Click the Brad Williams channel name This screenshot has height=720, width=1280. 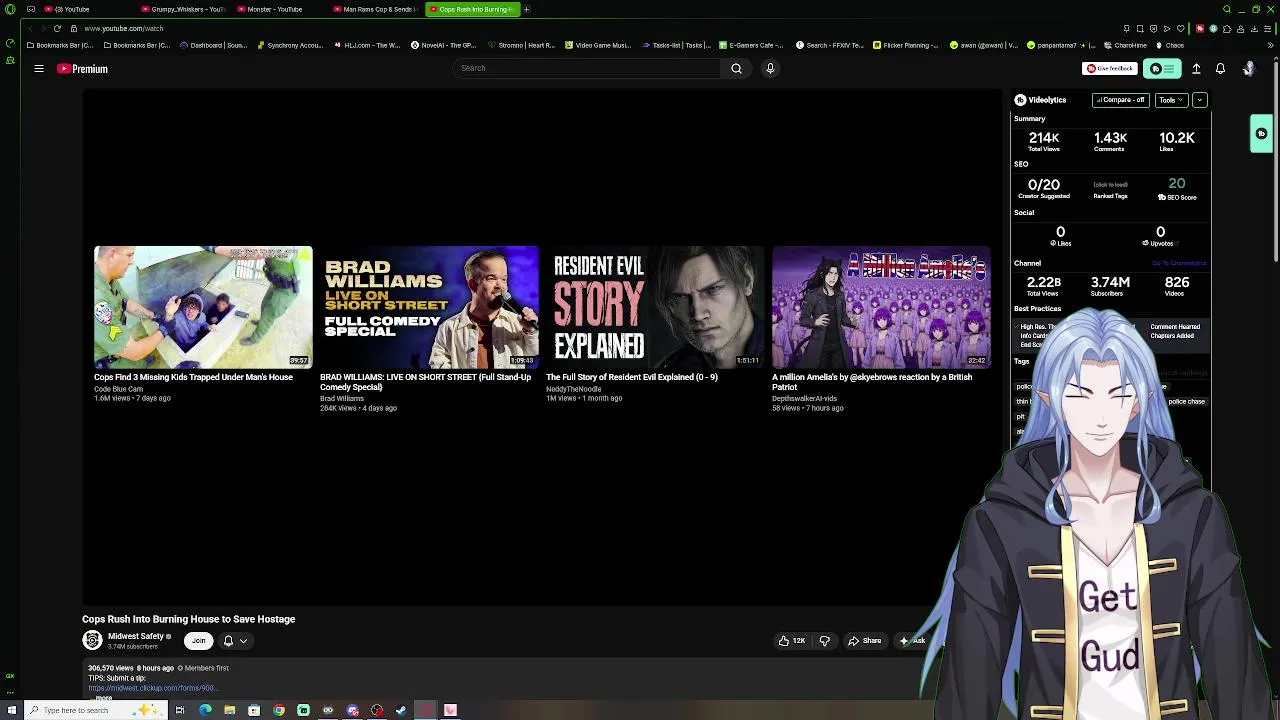click(342, 398)
